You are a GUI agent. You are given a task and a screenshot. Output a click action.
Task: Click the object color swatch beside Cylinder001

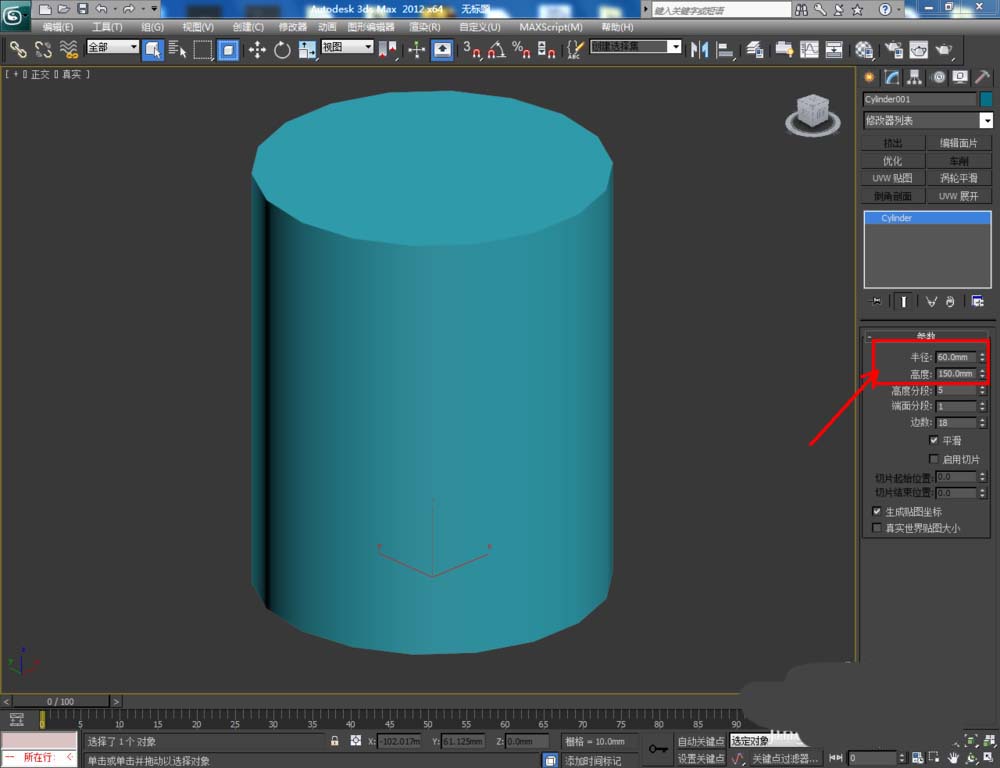tap(986, 99)
